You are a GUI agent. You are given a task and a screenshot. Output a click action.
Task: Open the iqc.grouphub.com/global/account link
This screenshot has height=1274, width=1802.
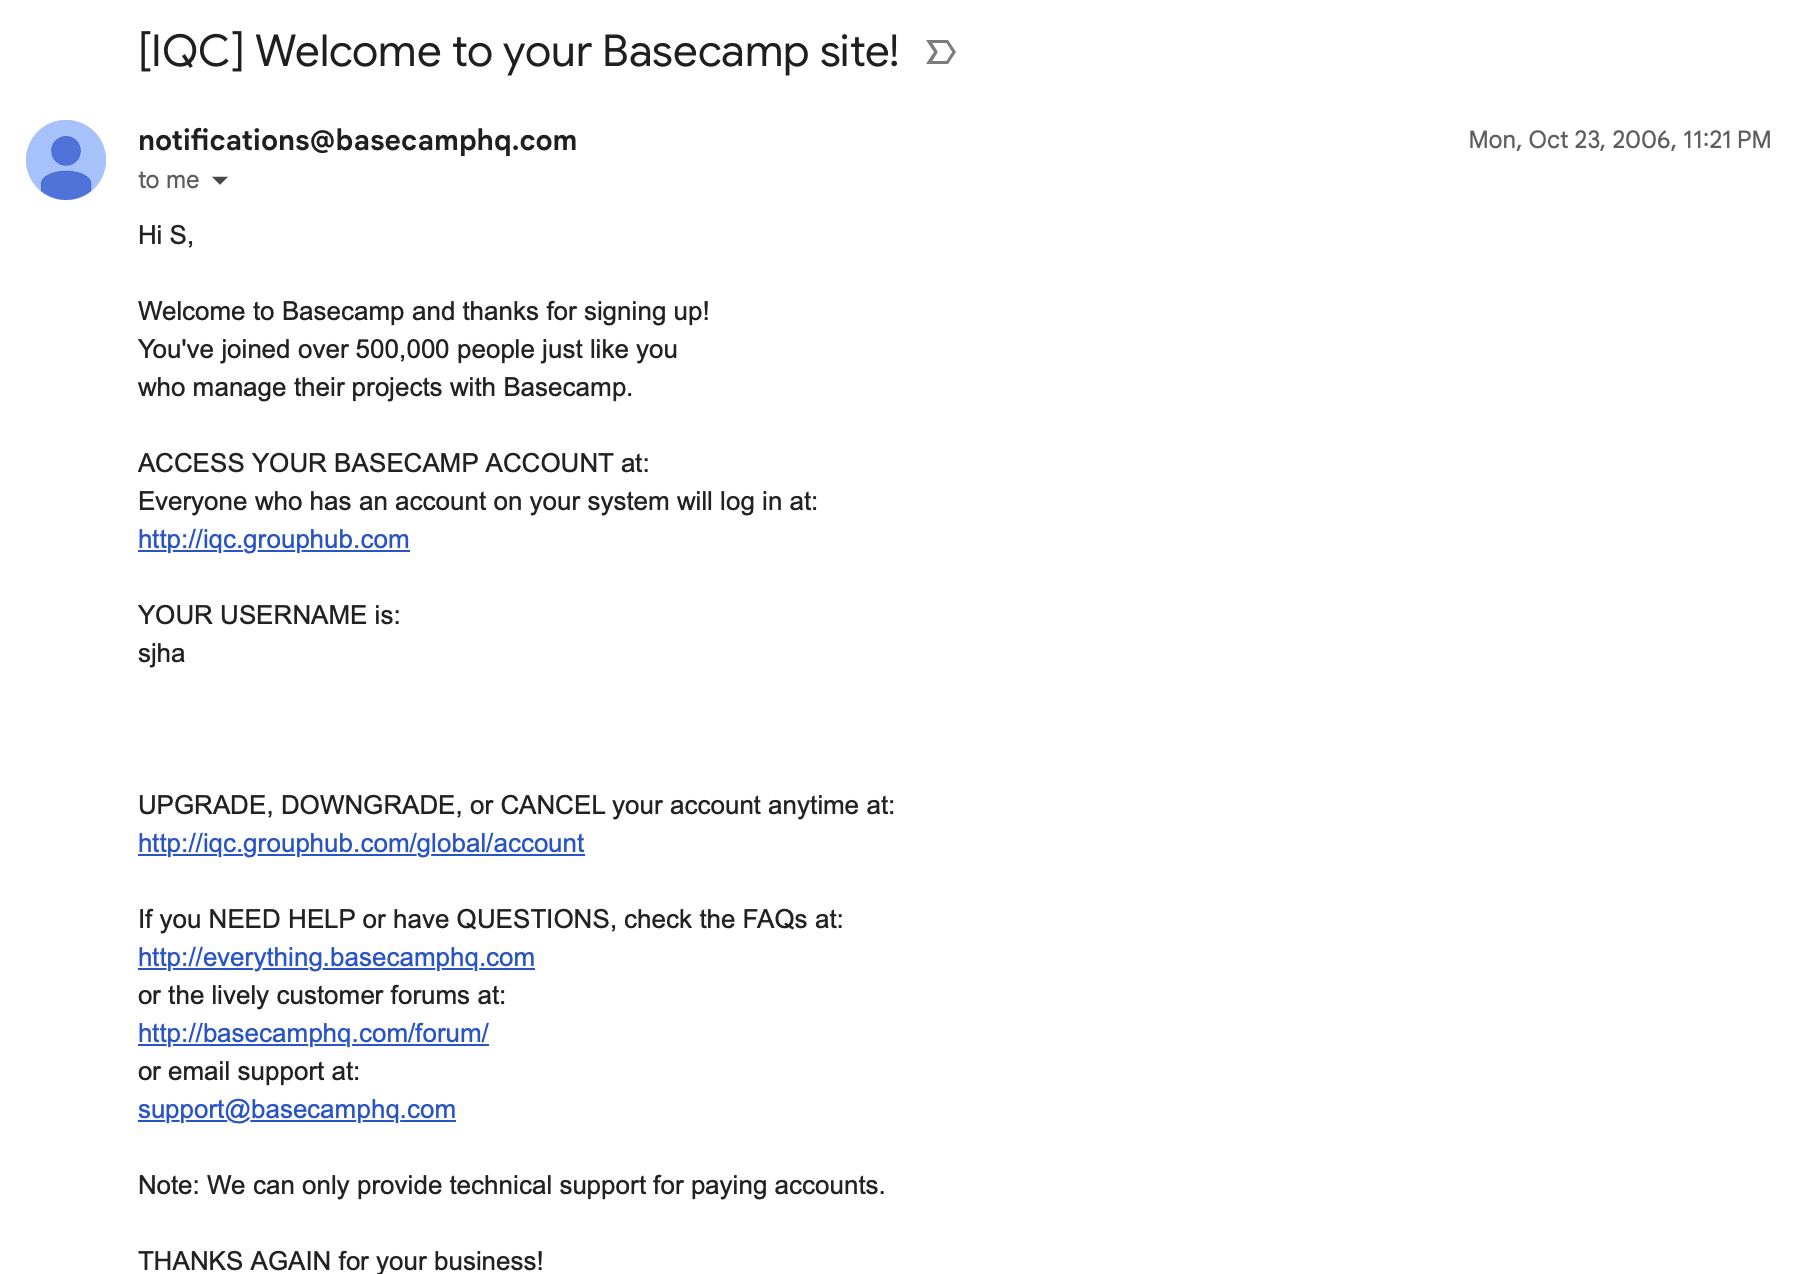pyautogui.click(x=361, y=843)
